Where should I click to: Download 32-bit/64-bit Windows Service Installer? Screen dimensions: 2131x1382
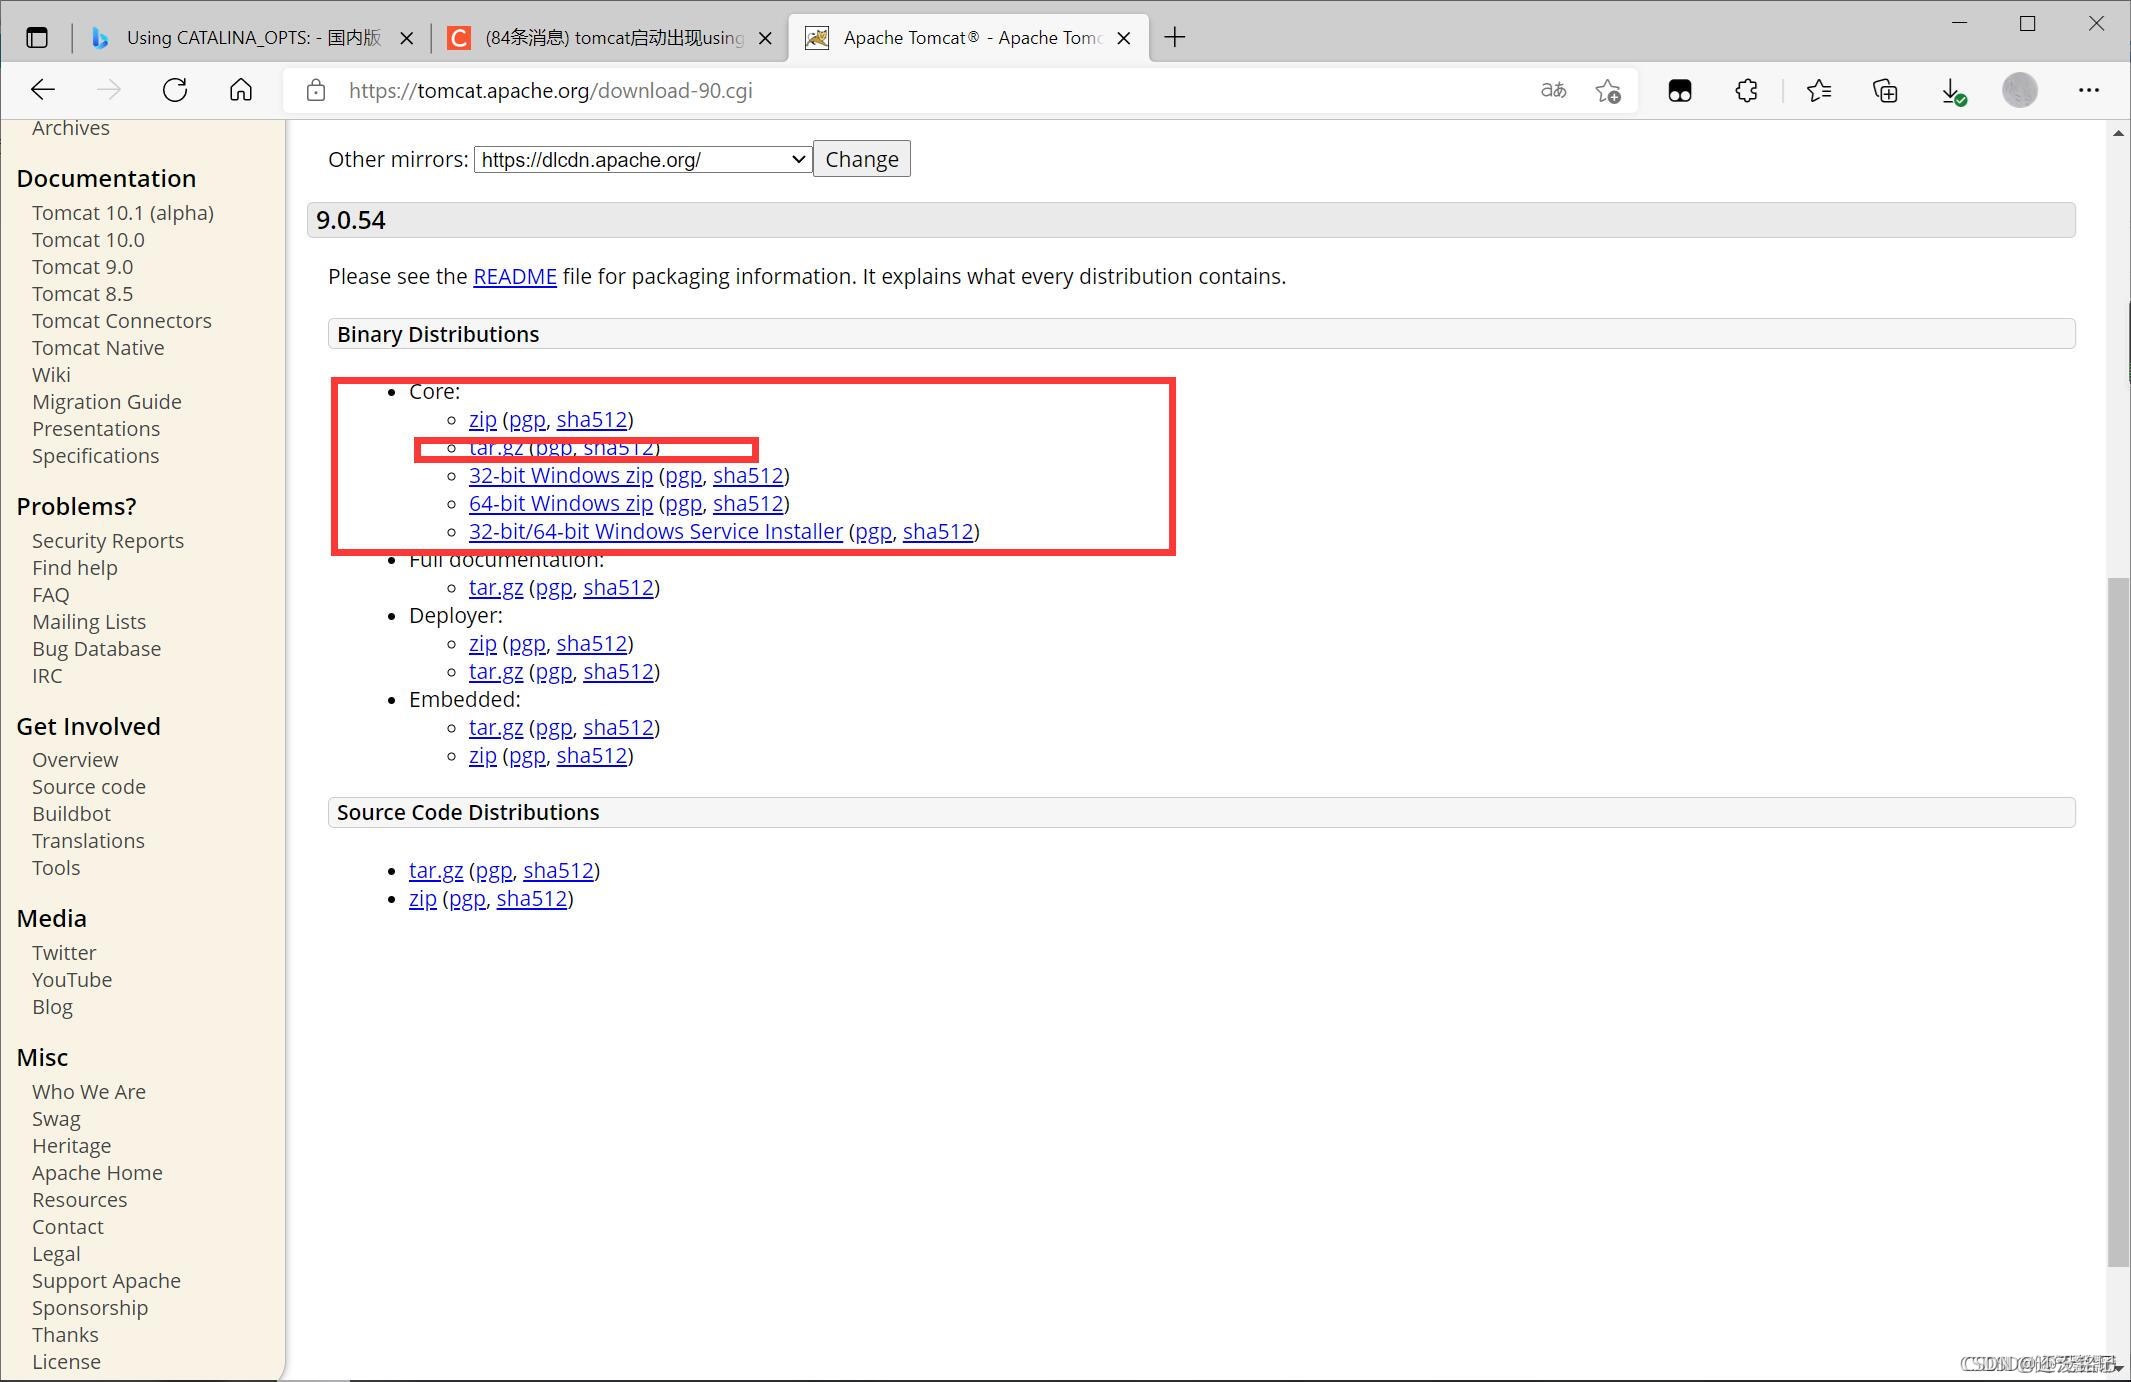click(656, 531)
